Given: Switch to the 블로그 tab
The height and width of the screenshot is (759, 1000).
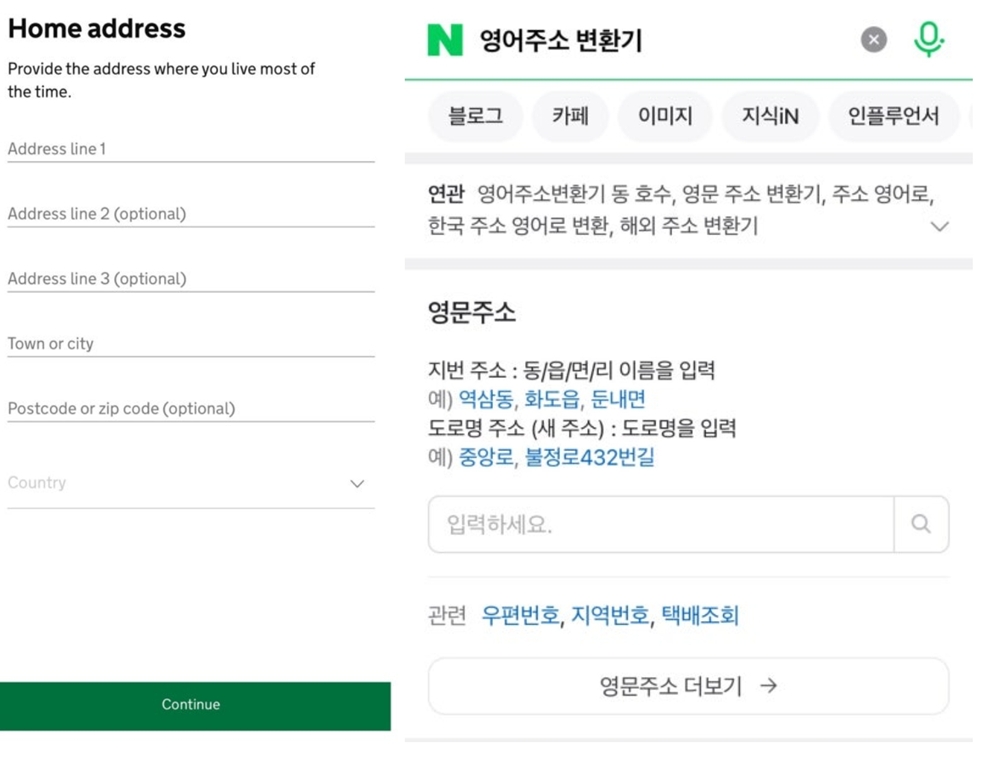Looking at the screenshot, I should click(x=475, y=116).
